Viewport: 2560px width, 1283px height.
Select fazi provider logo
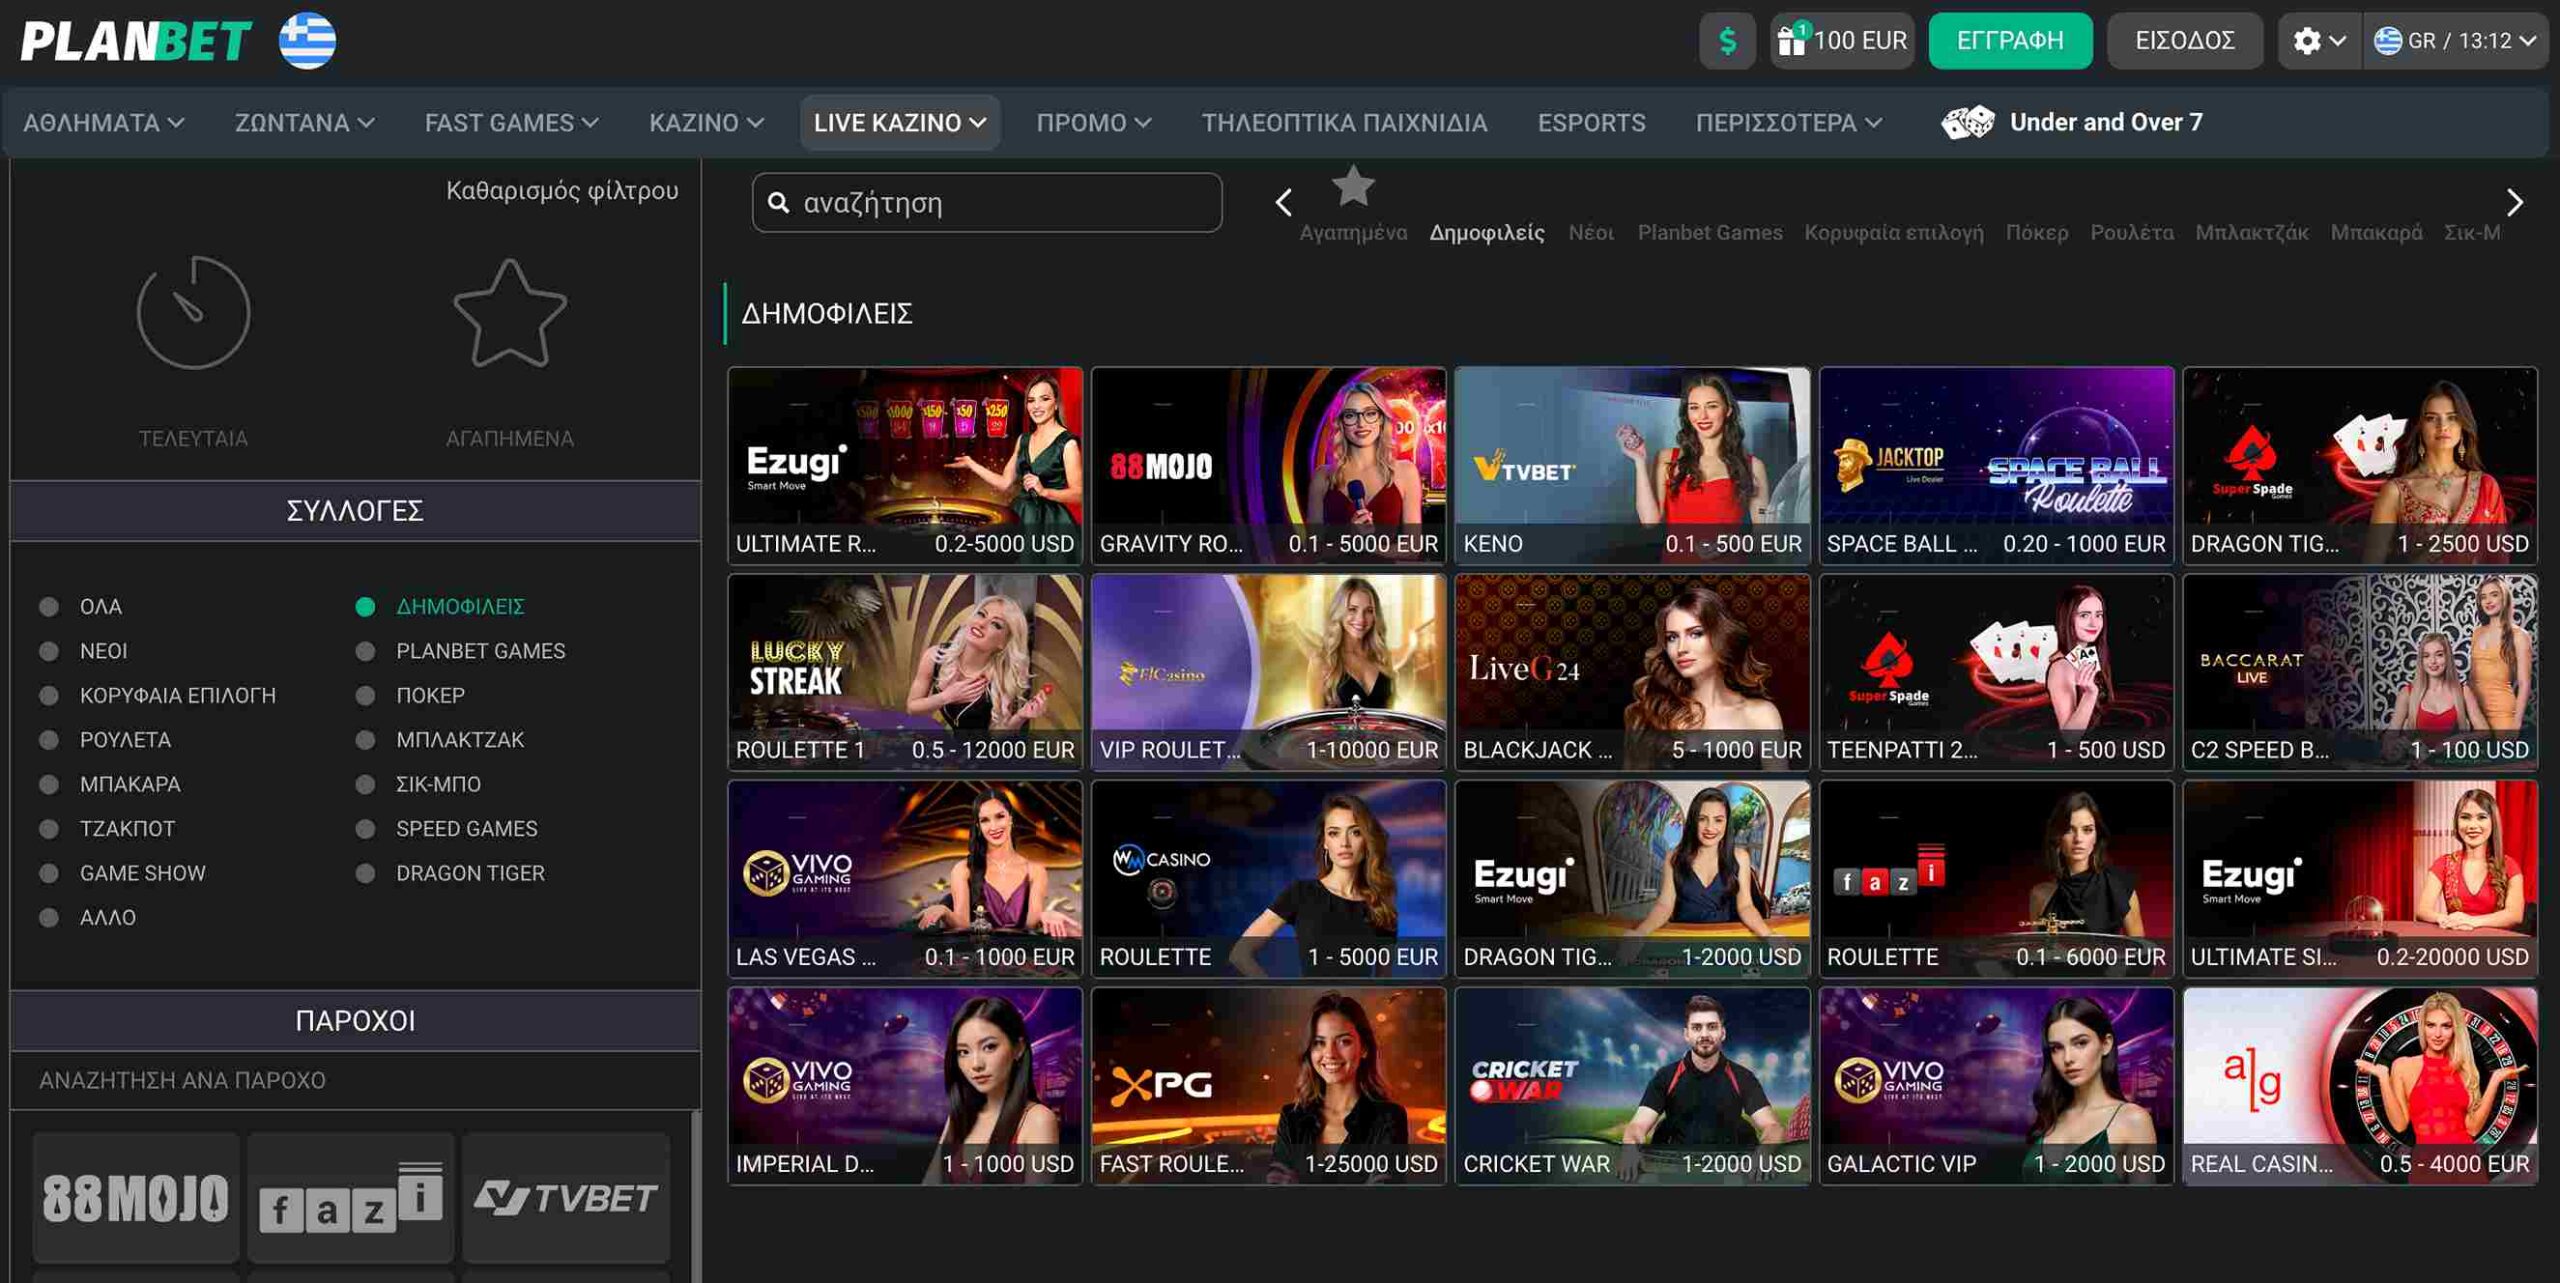coord(351,1197)
